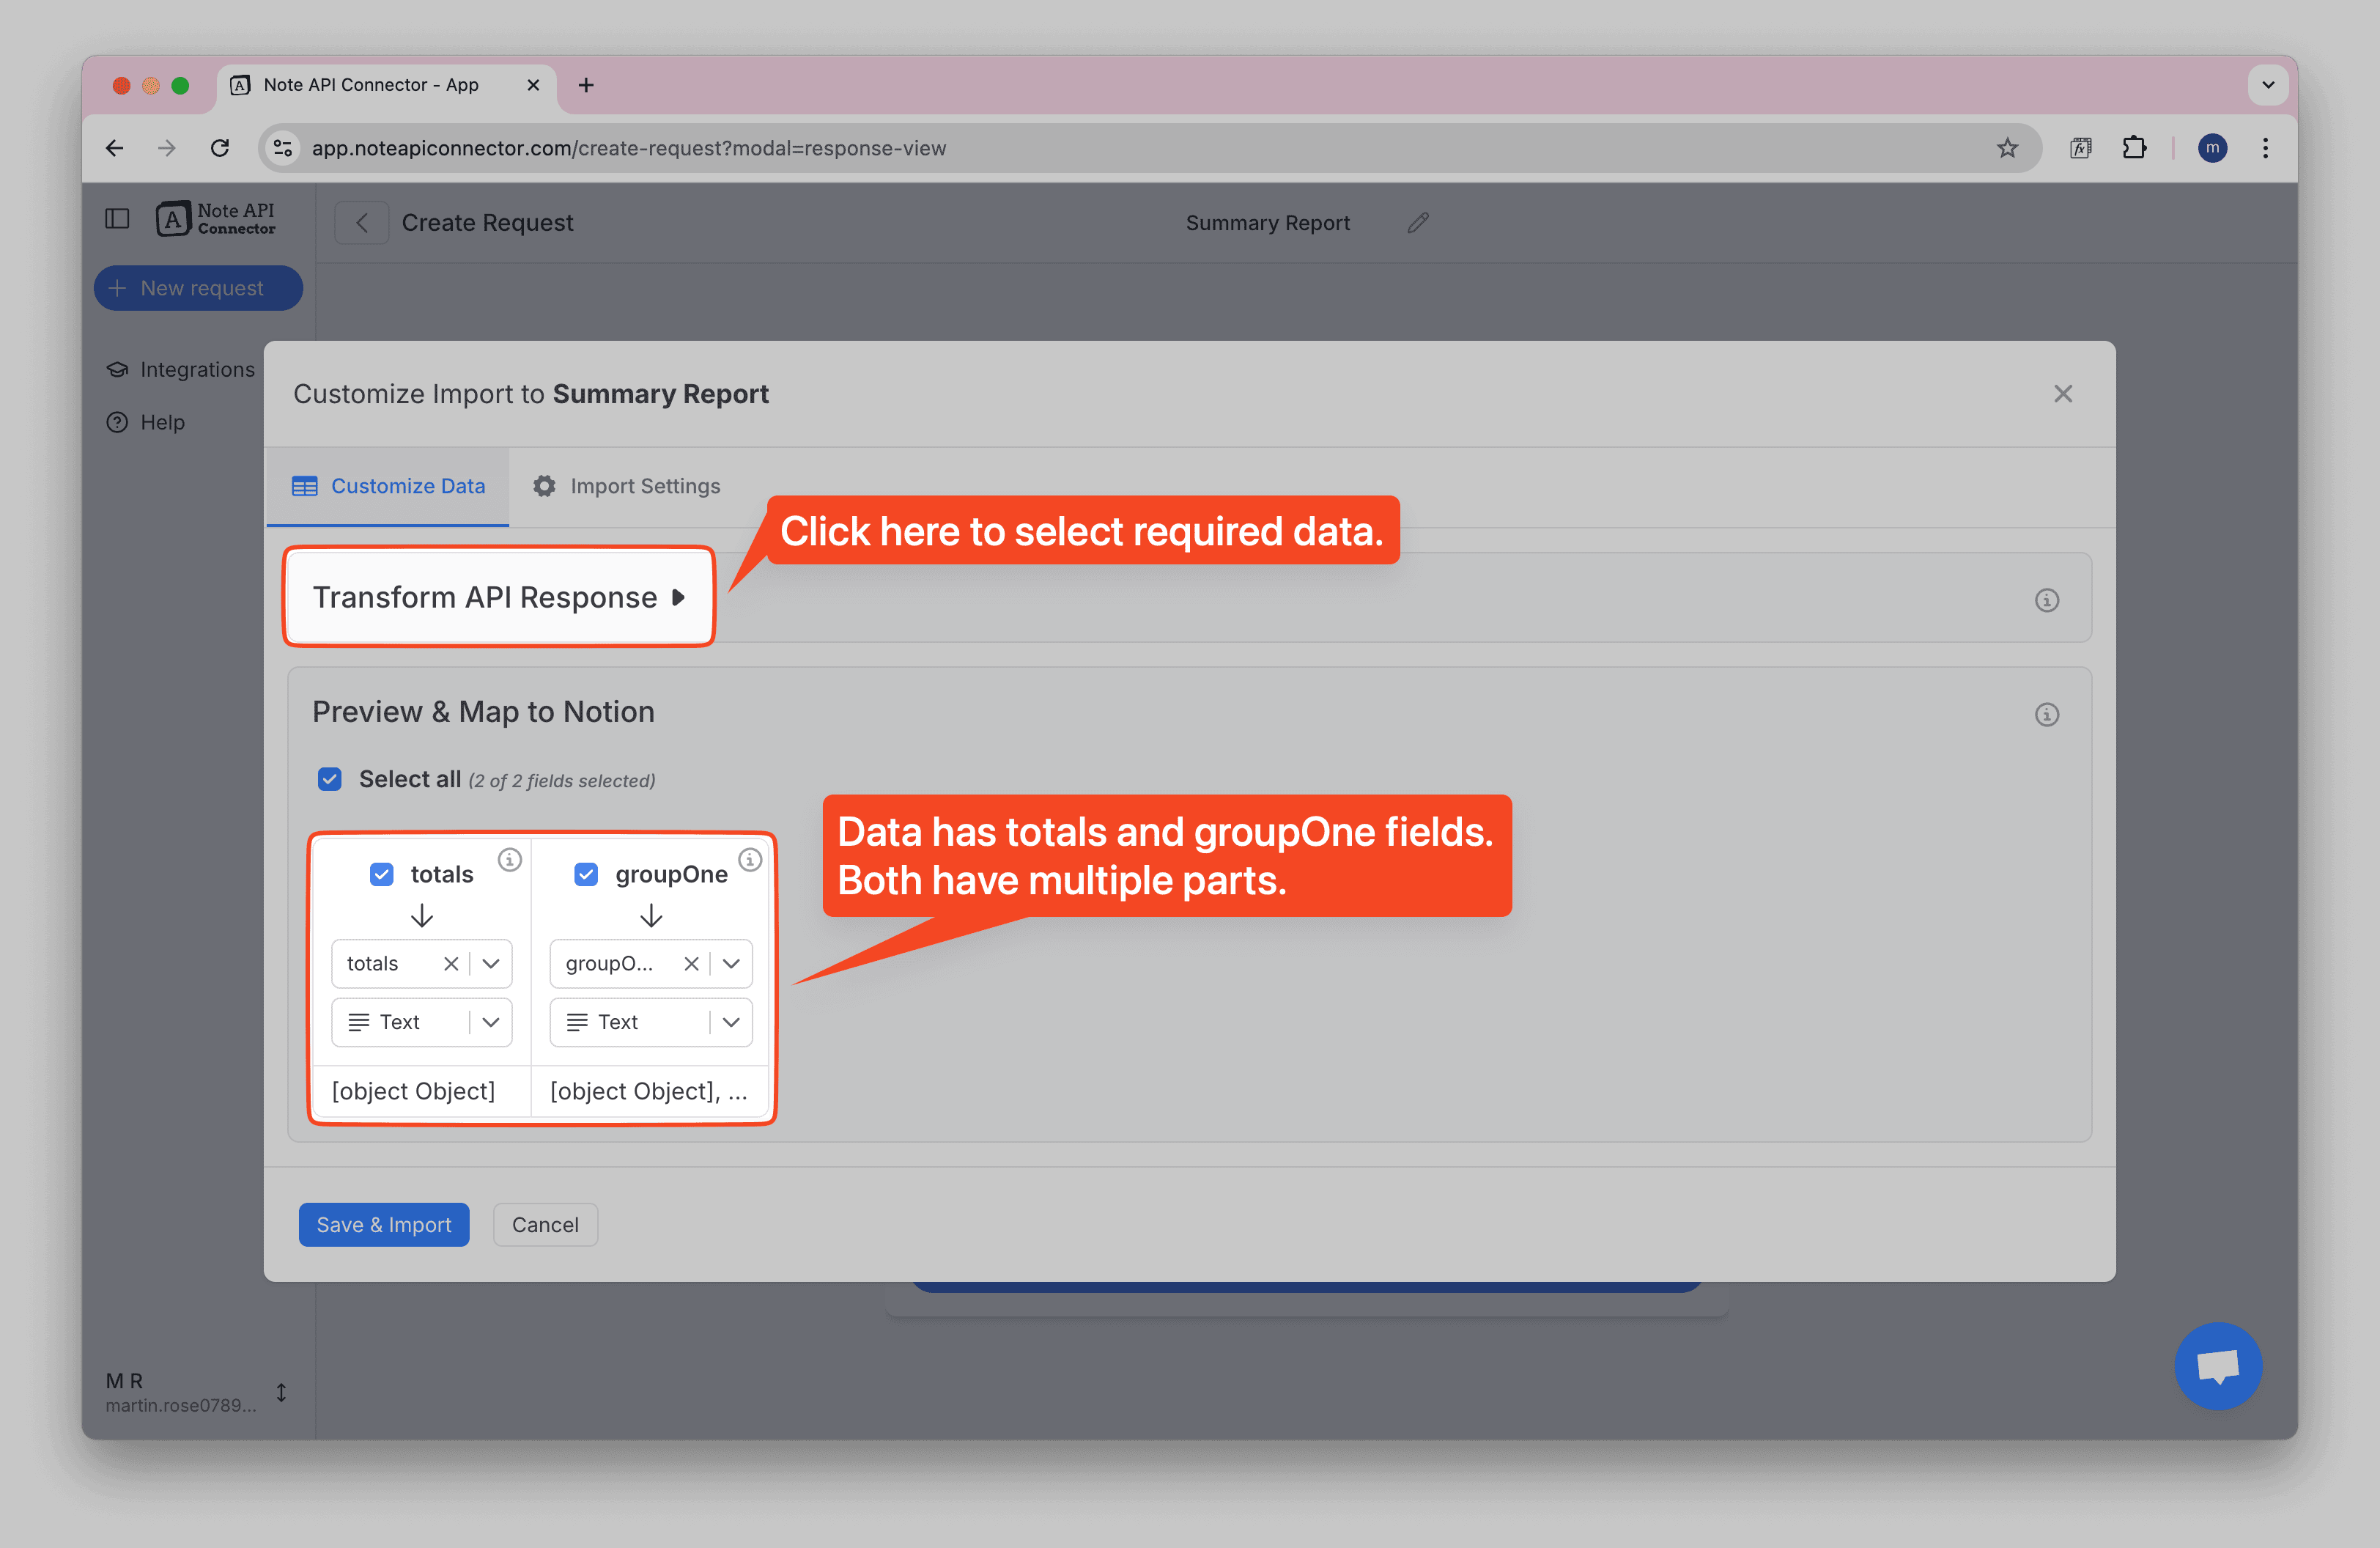The height and width of the screenshot is (1548, 2380).
Task: Uncheck the Select all checkbox
Action: [x=330, y=779]
